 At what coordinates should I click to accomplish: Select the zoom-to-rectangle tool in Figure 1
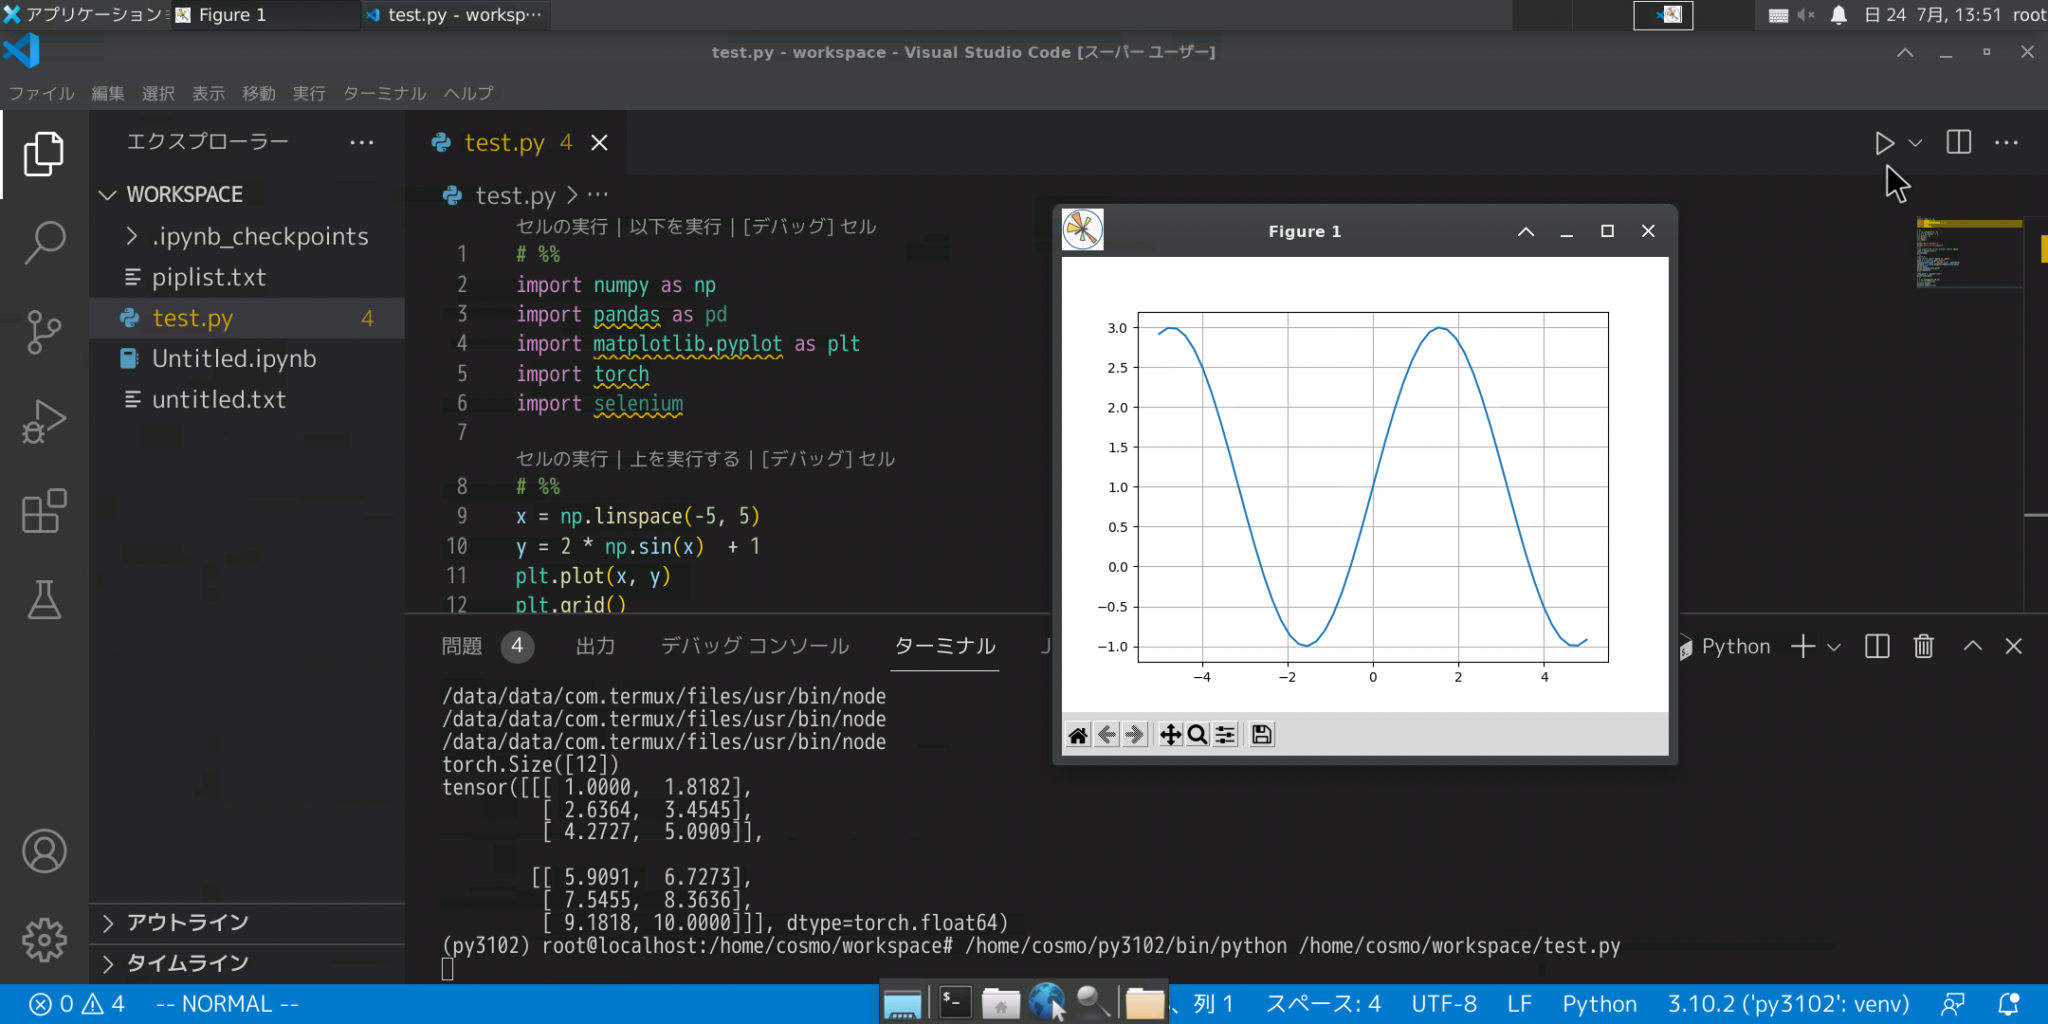(1196, 734)
